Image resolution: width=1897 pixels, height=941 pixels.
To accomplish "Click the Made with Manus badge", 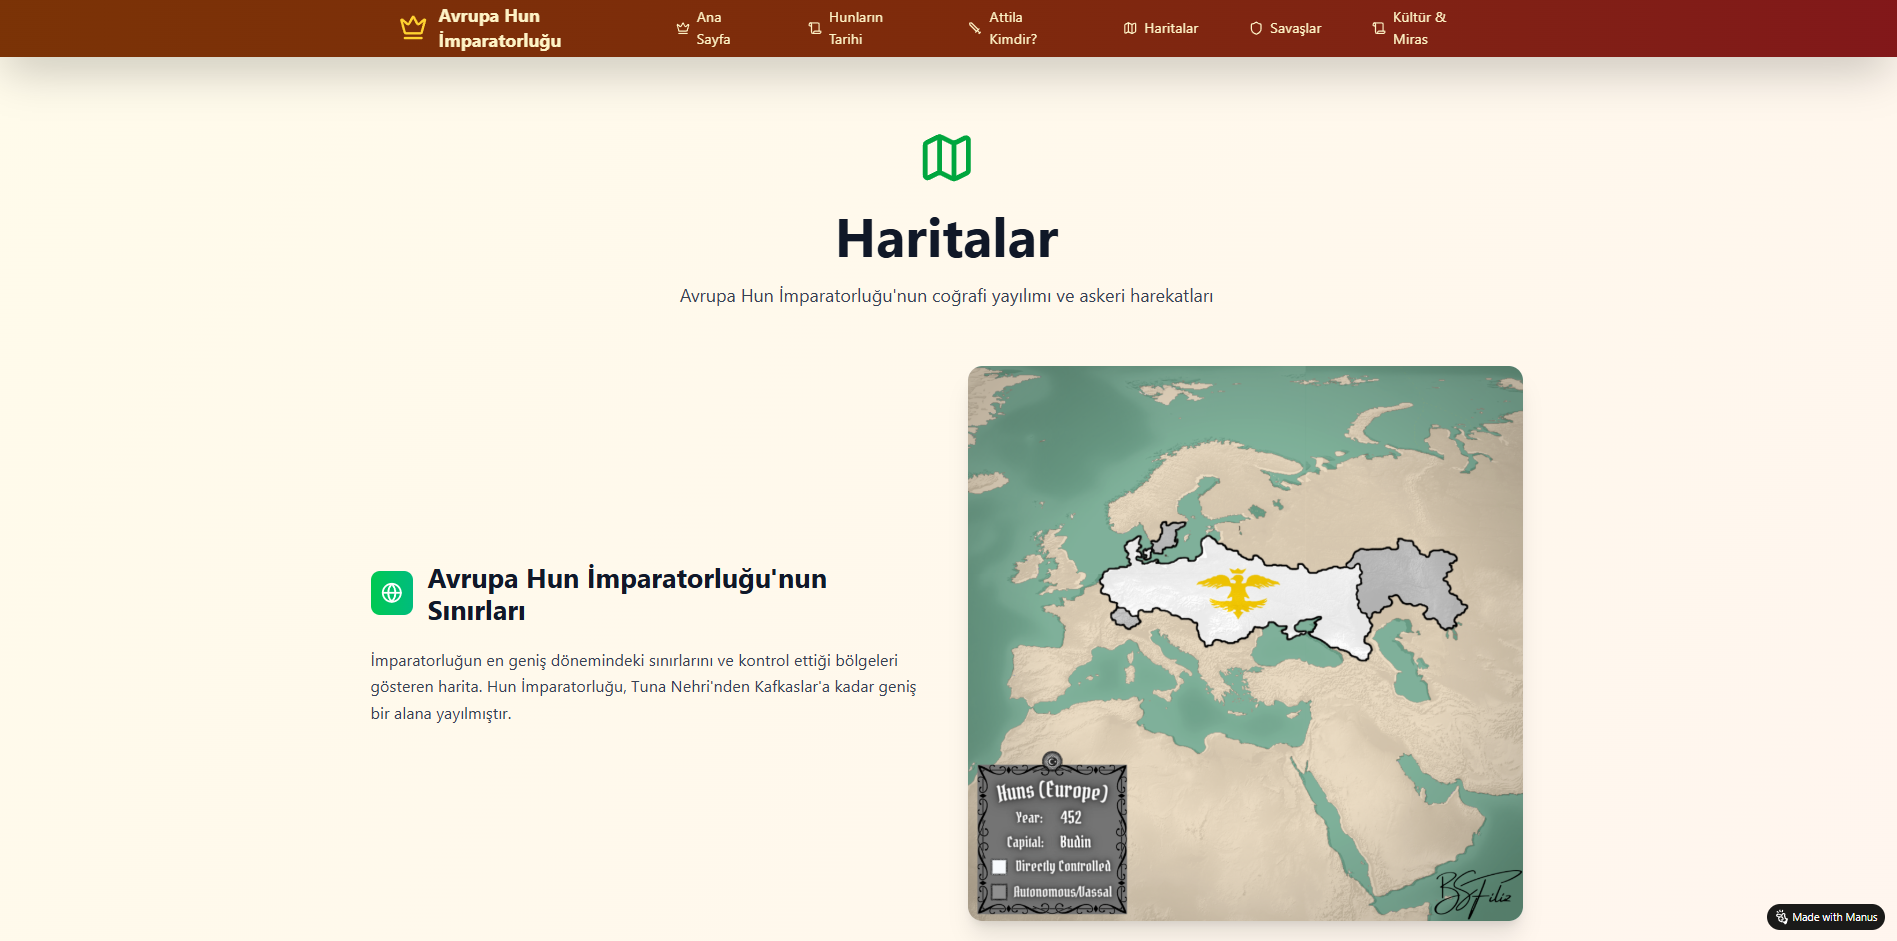I will pos(1825,917).
